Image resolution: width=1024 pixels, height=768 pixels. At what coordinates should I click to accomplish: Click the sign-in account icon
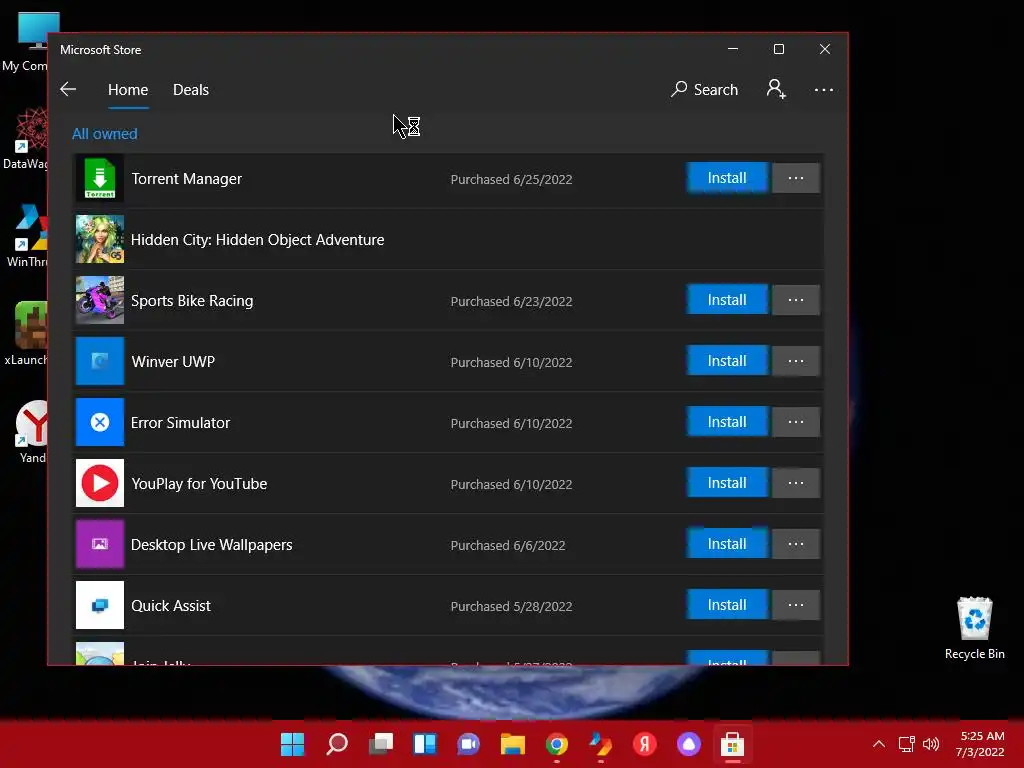pos(776,89)
